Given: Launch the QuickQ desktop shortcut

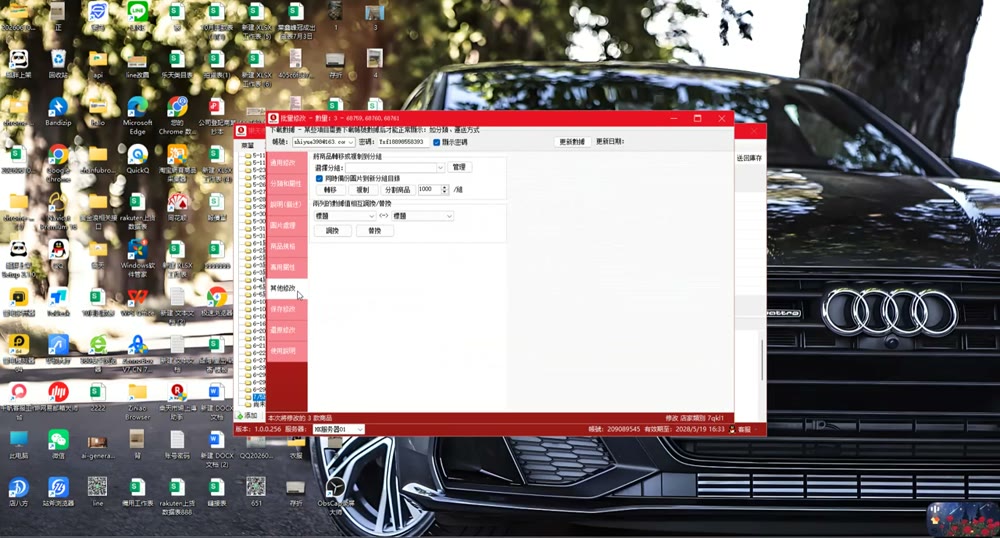Looking at the screenshot, I should pyautogui.click(x=138, y=159).
